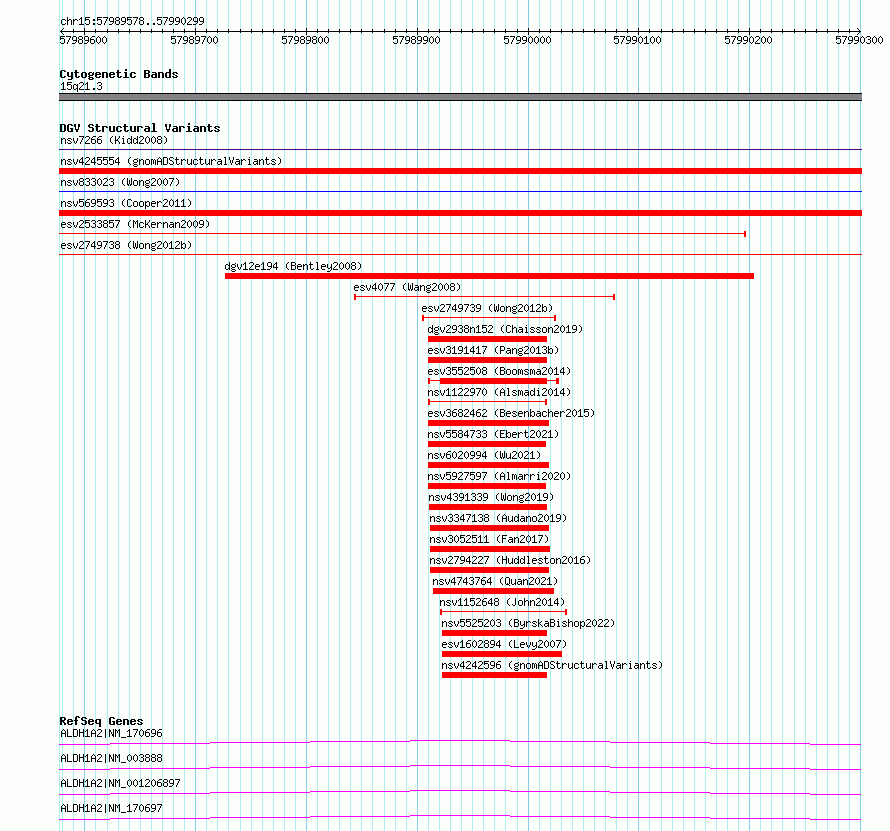This screenshot has width=890, height=831.
Task: Open variant nsv5927597 (Almarri2020)
Action: pos(499,476)
